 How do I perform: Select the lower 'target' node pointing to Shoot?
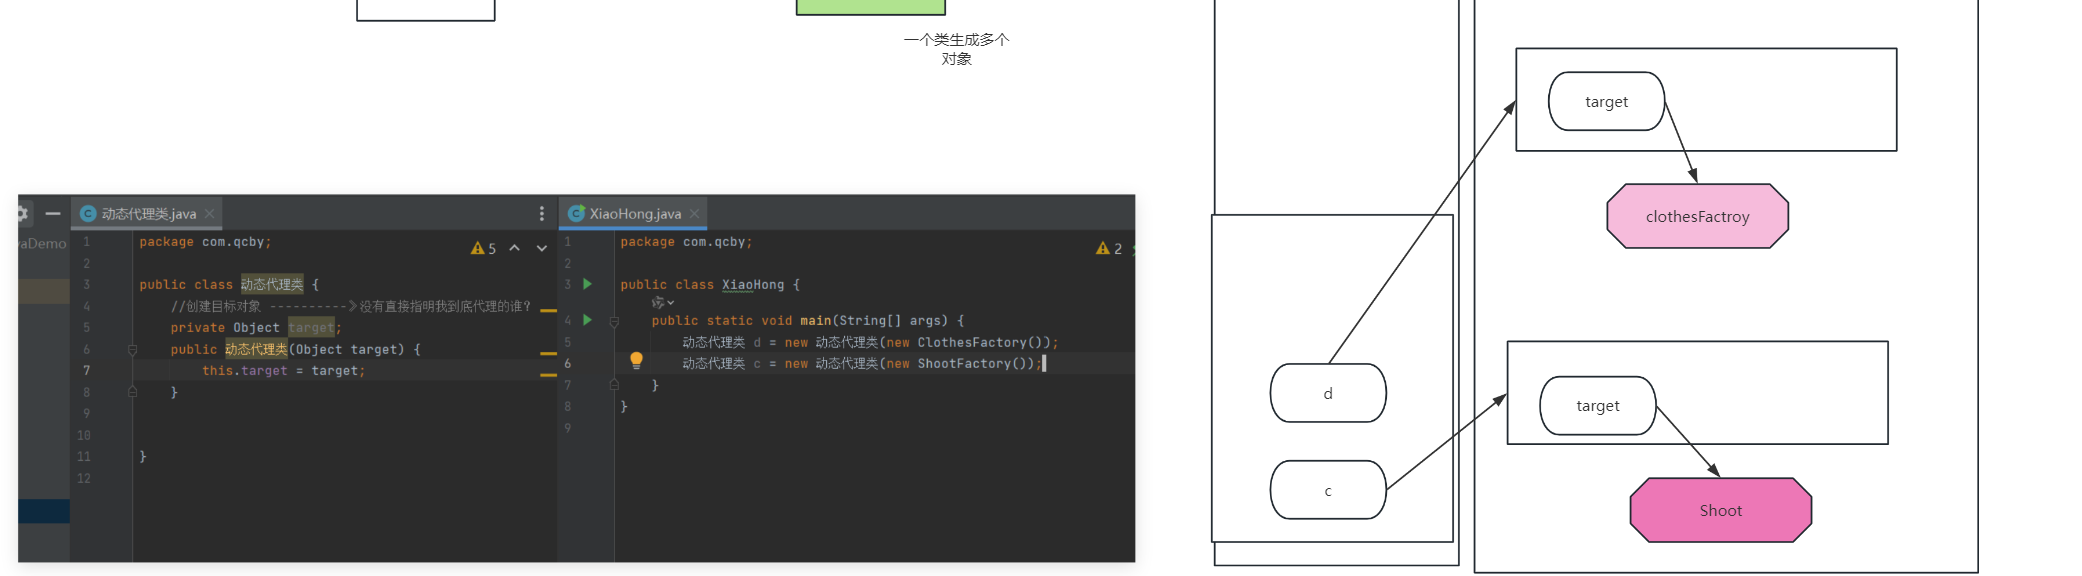(1598, 405)
